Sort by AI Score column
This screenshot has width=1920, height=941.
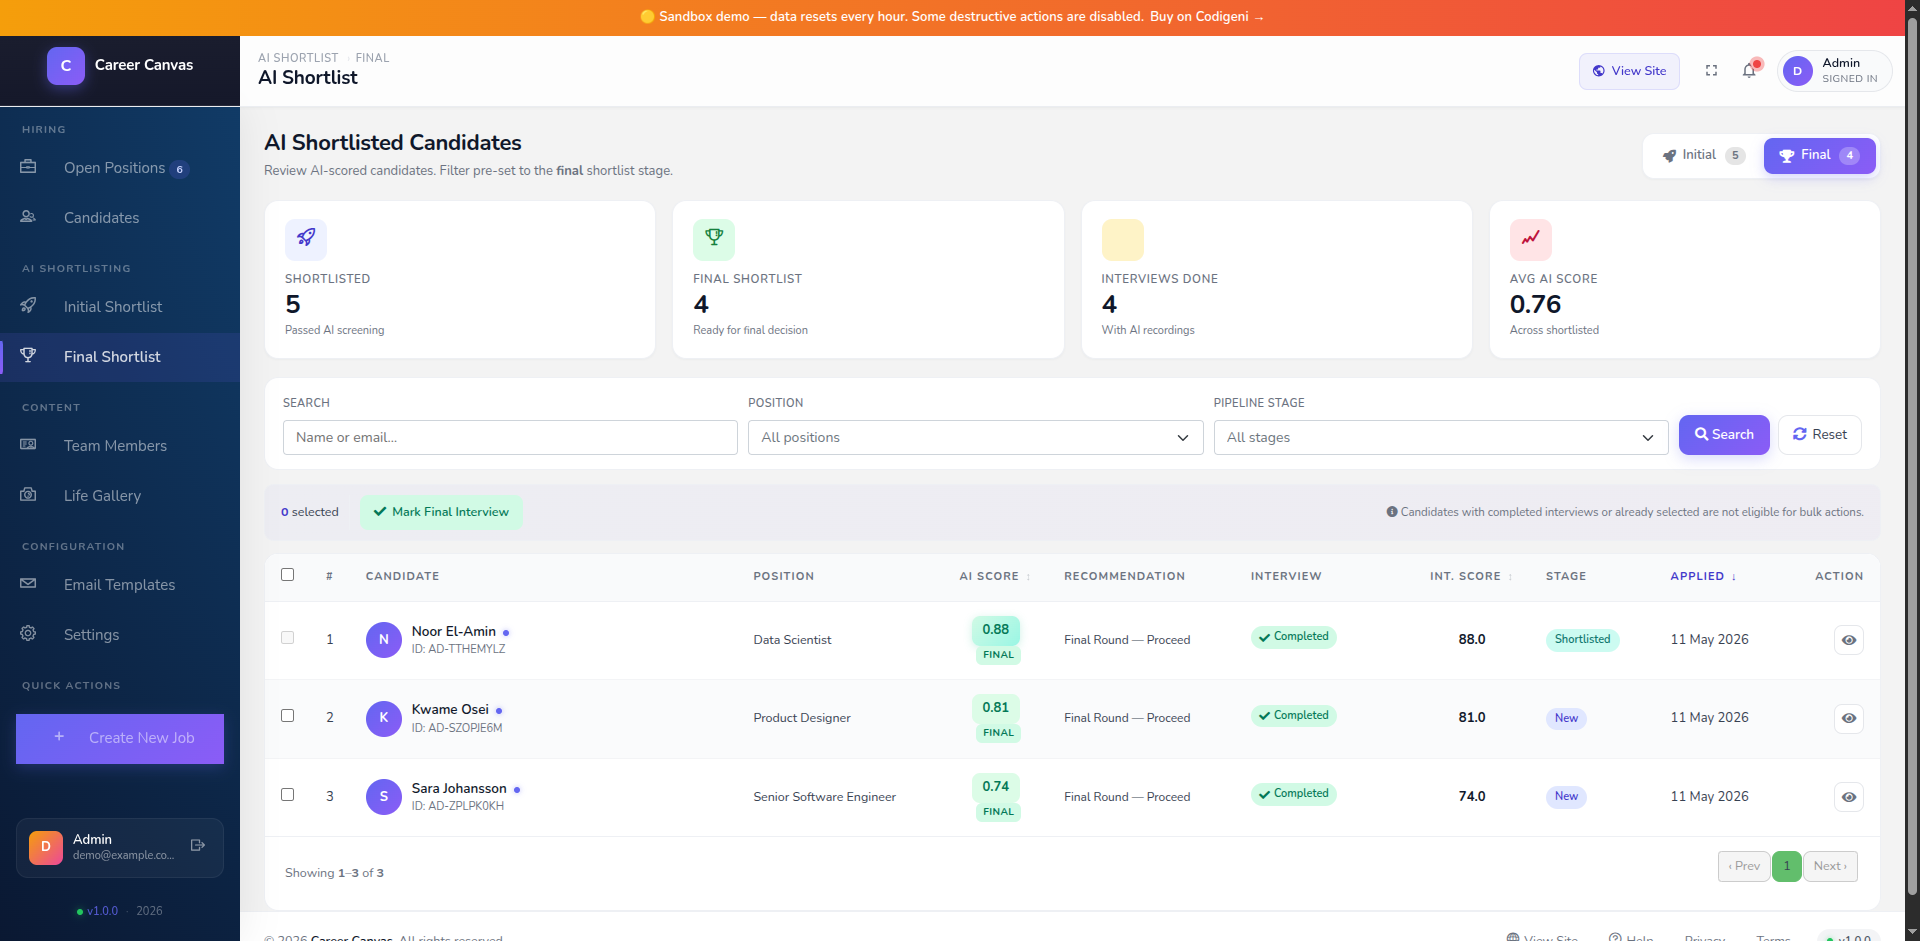click(994, 577)
